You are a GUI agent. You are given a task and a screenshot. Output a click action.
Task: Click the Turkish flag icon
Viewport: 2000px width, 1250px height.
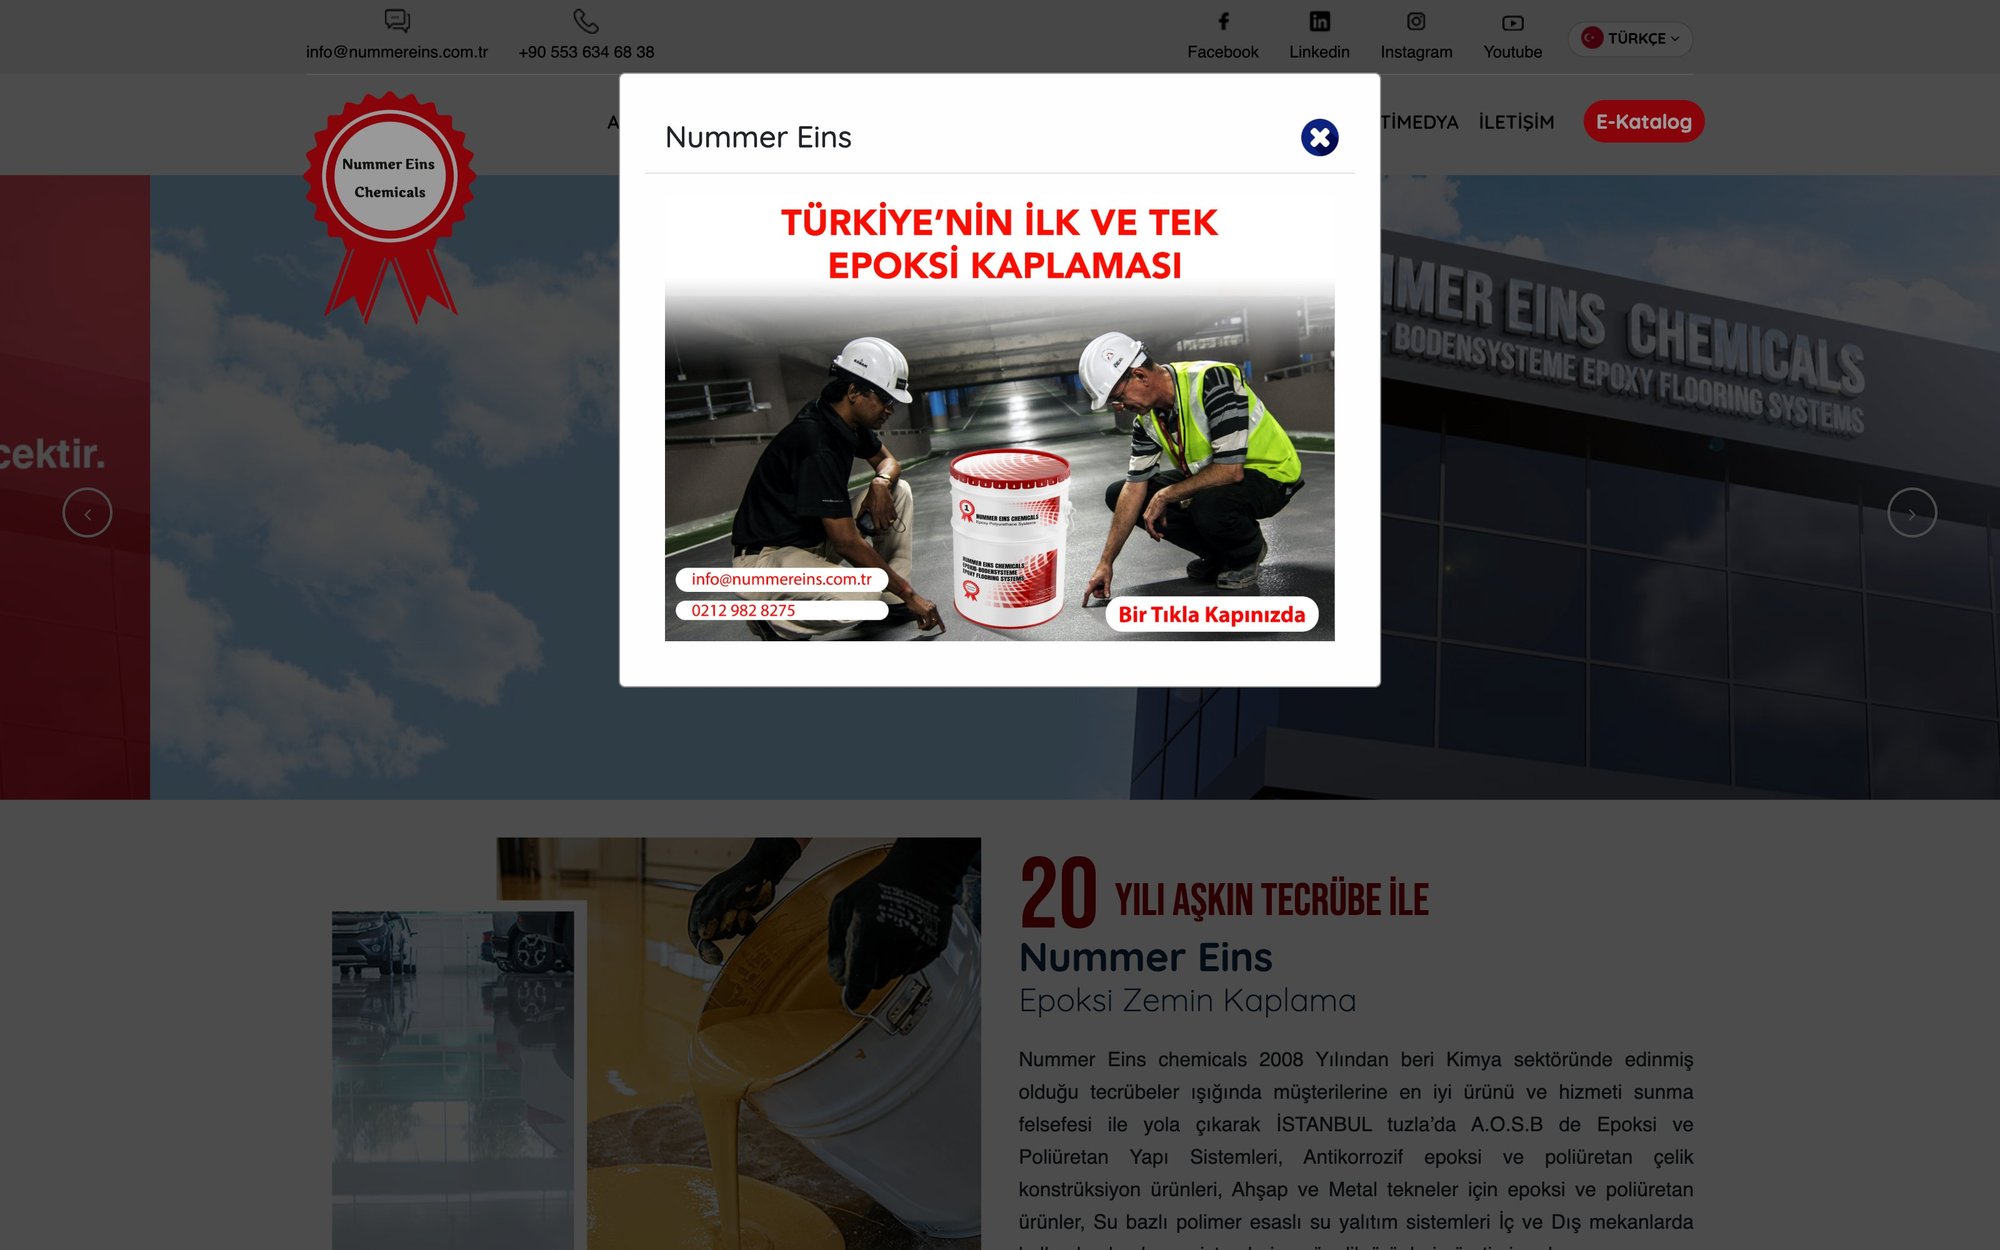click(x=1592, y=38)
